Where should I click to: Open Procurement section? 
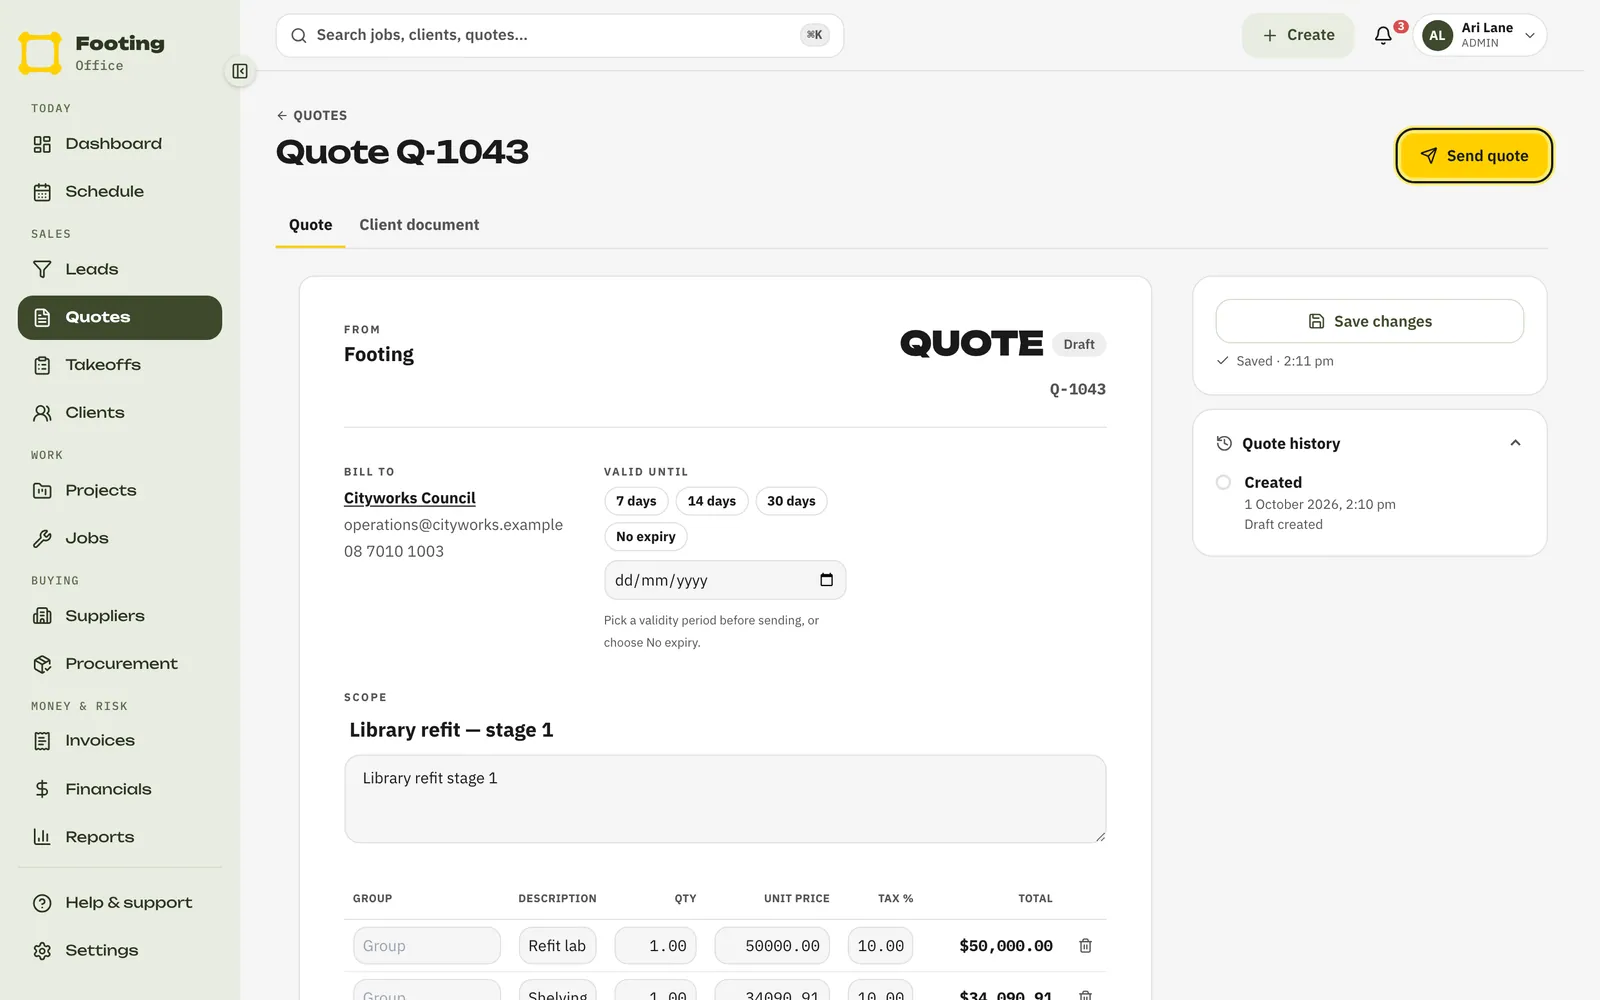[120, 664]
